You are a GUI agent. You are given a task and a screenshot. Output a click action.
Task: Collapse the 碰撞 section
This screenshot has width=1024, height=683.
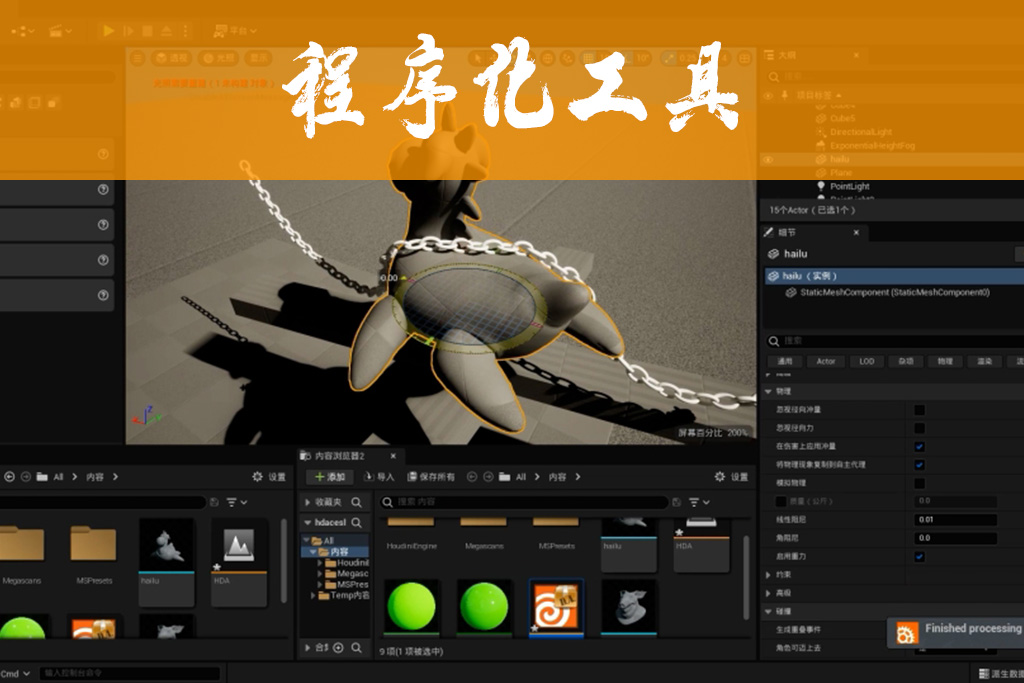pyautogui.click(x=768, y=612)
